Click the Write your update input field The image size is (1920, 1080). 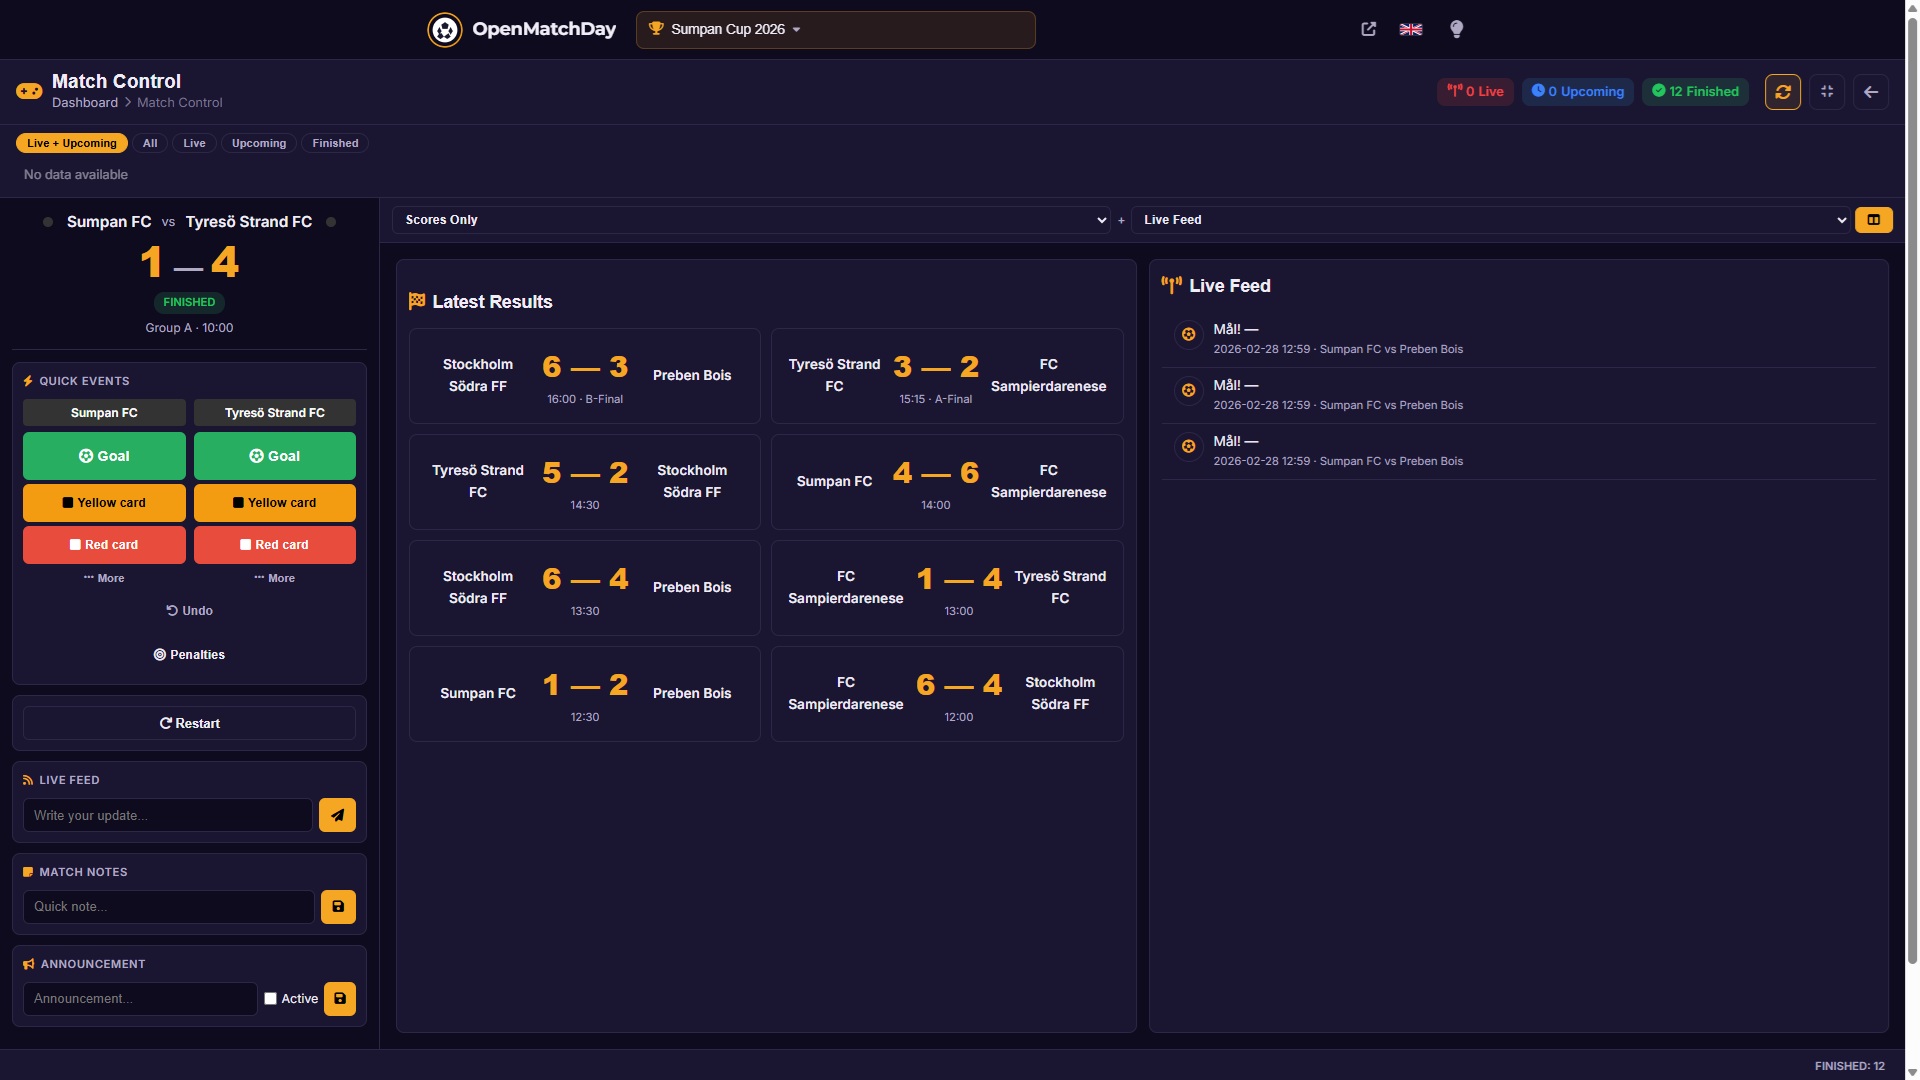pyautogui.click(x=166, y=815)
